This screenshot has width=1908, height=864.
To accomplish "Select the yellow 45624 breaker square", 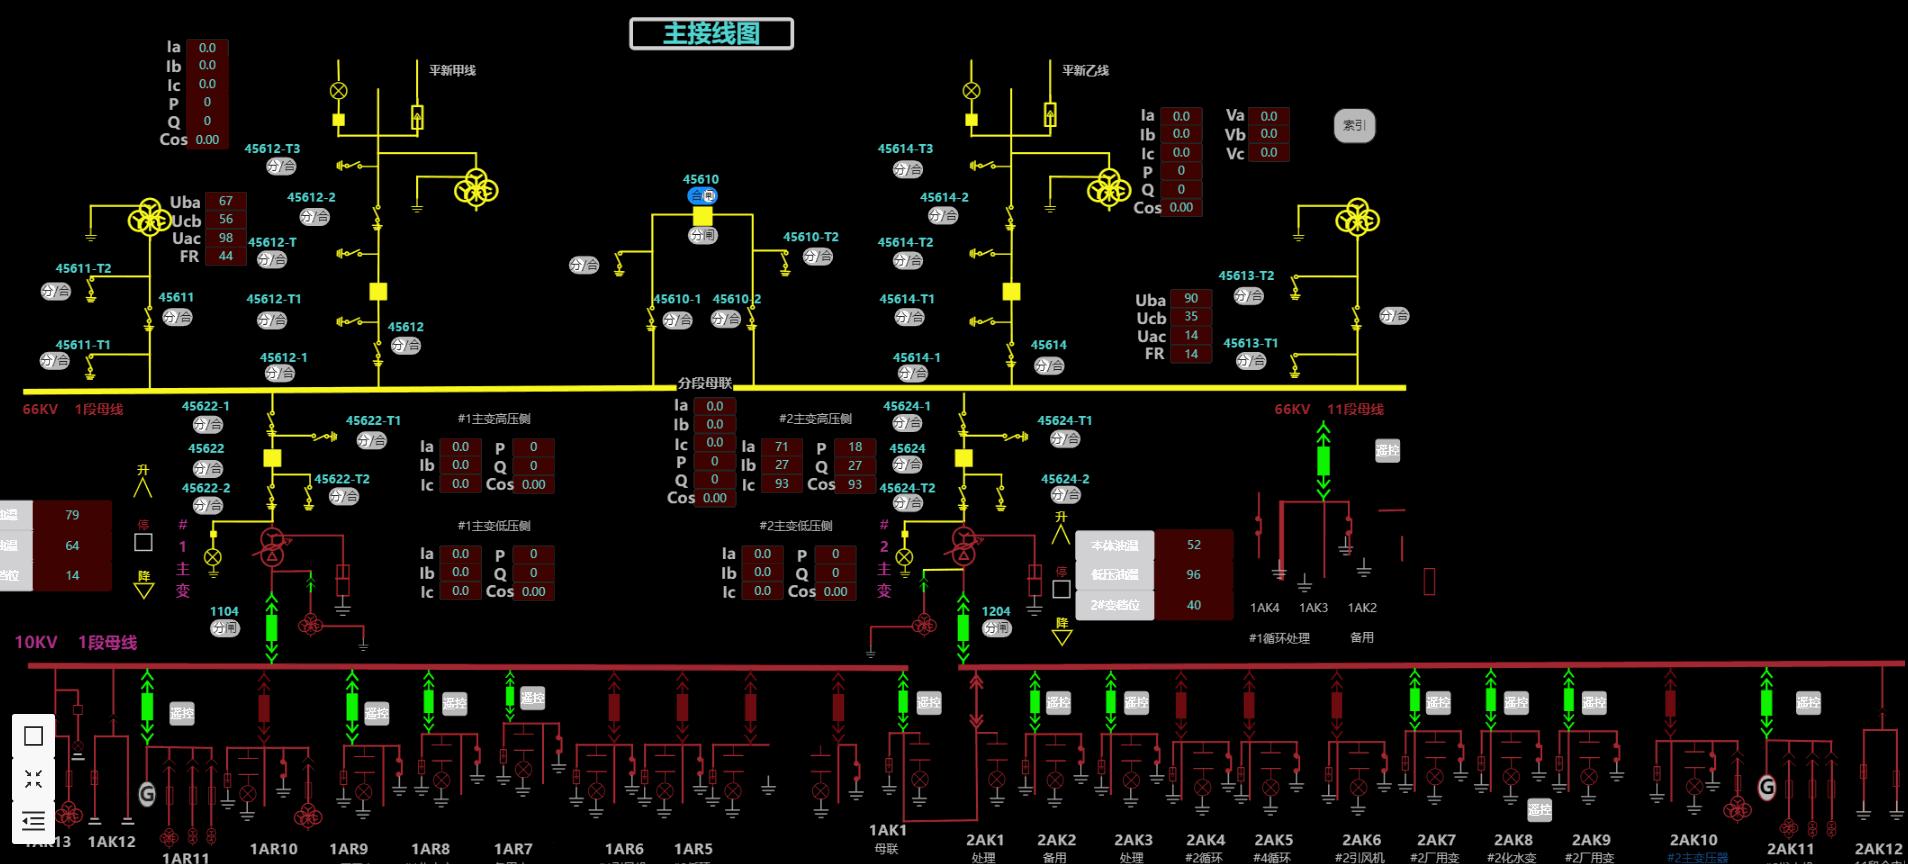I will pyautogui.click(x=964, y=458).
